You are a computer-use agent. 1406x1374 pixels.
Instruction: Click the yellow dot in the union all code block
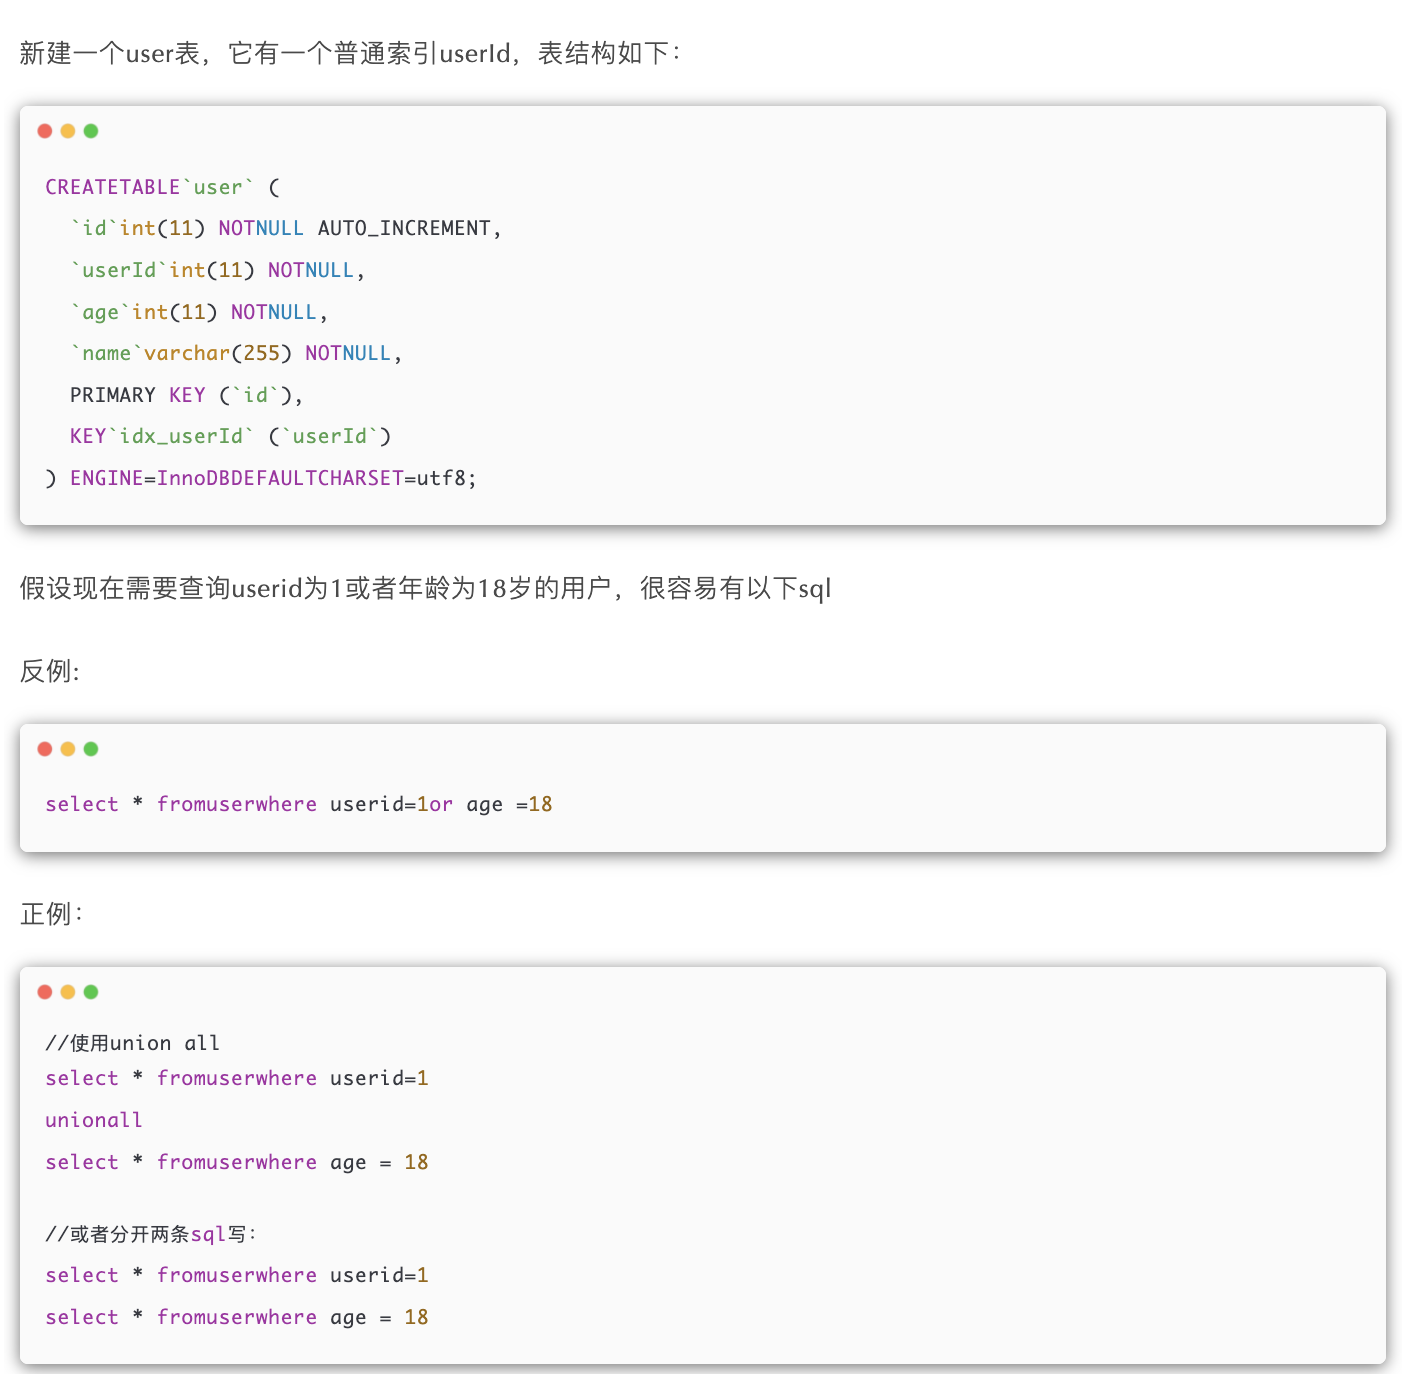(x=68, y=992)
